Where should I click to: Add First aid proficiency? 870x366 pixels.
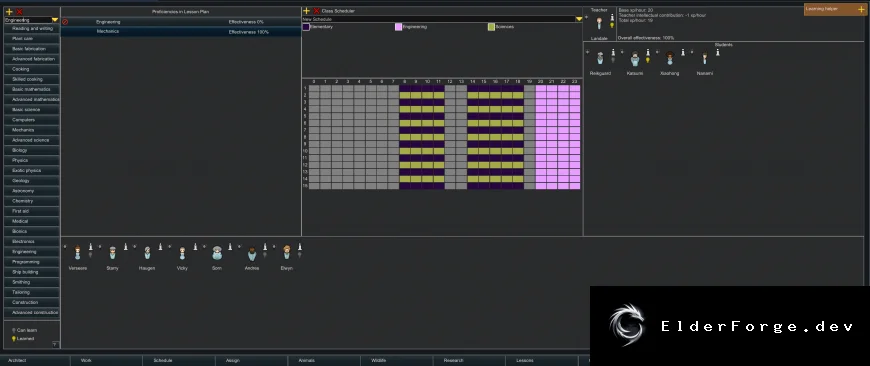pyautogui.click(x=32, y=211)
